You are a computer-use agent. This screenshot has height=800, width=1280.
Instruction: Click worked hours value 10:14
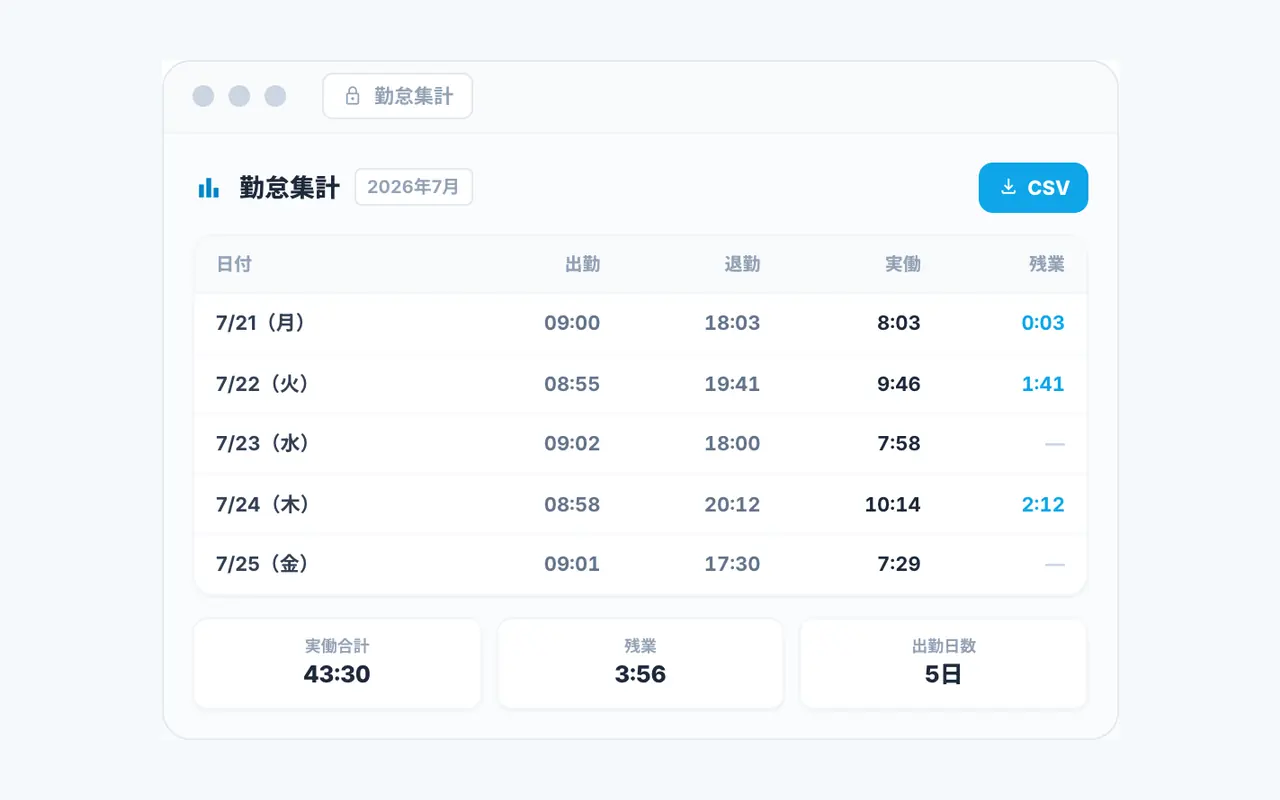click(x=893, y=504)
